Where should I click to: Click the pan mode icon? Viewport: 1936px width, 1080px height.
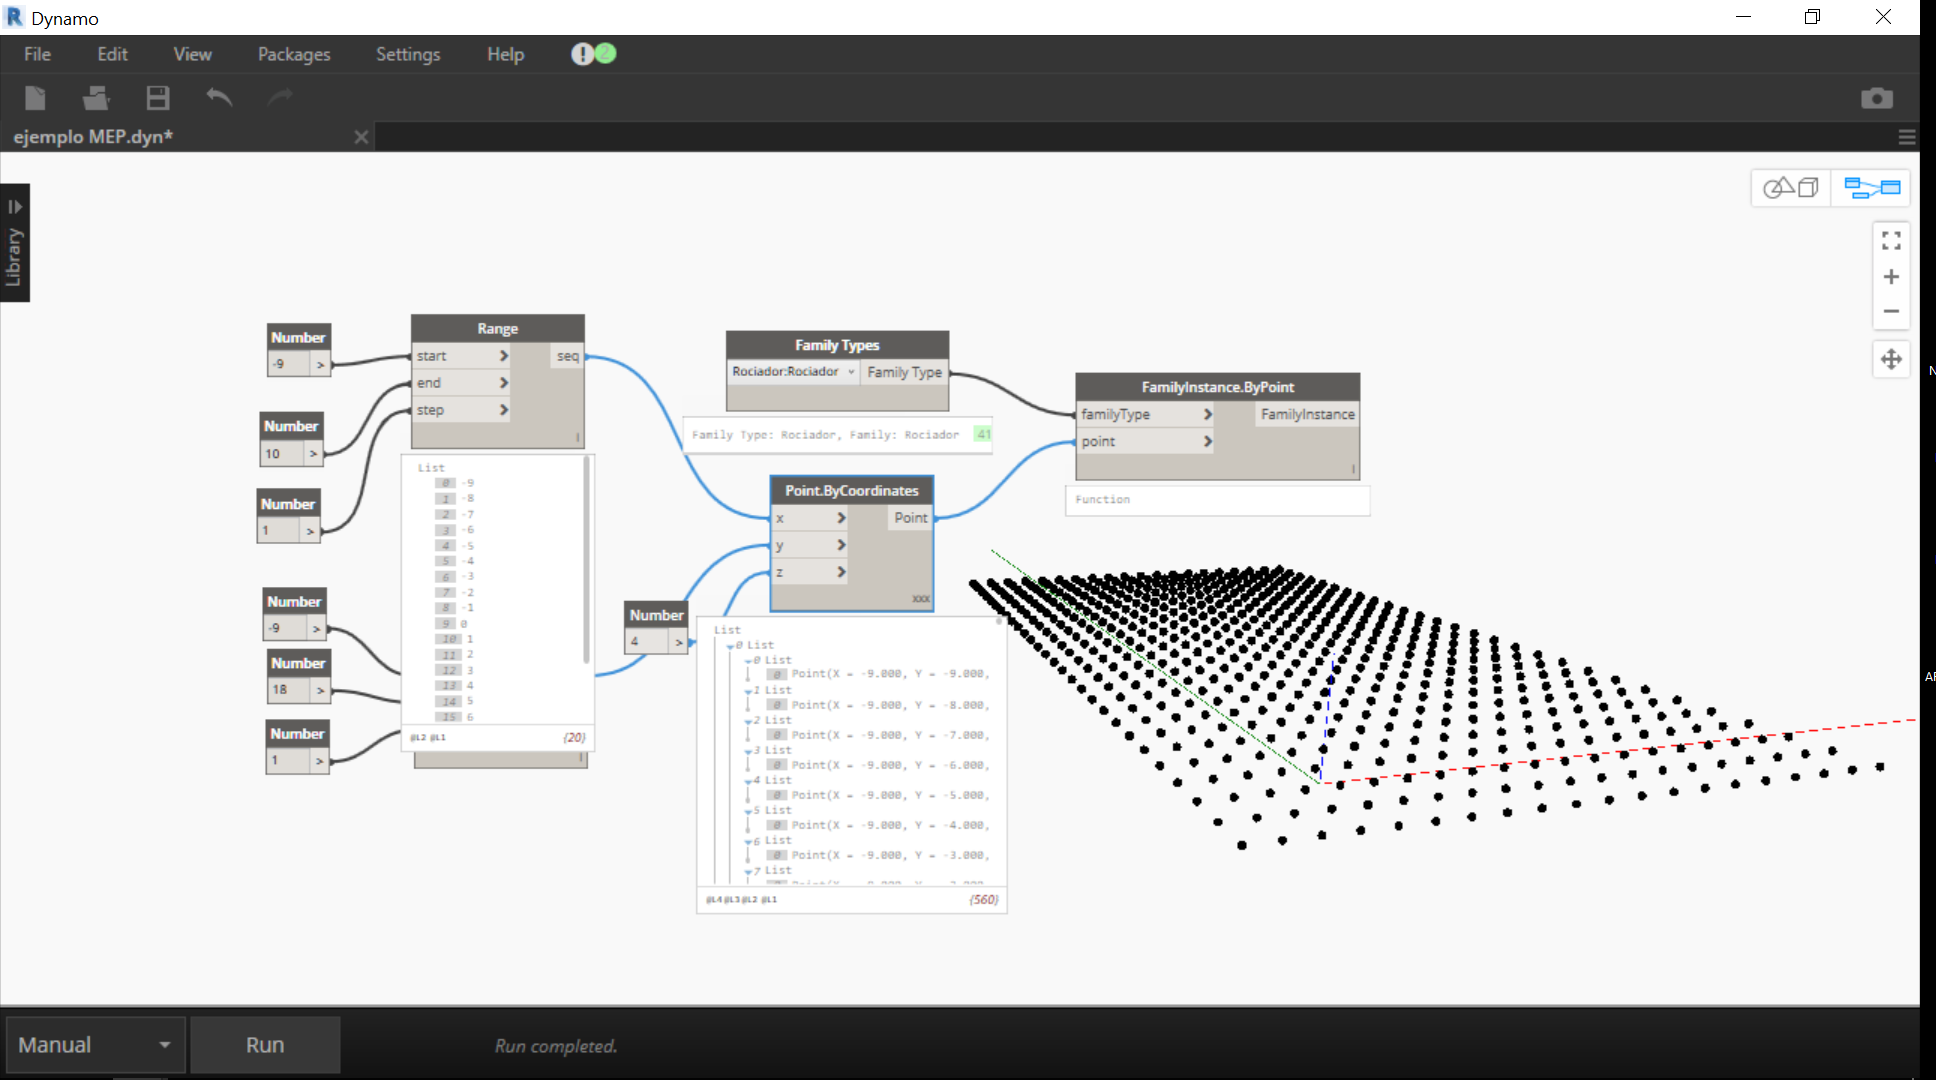(x=1890, y=360)
